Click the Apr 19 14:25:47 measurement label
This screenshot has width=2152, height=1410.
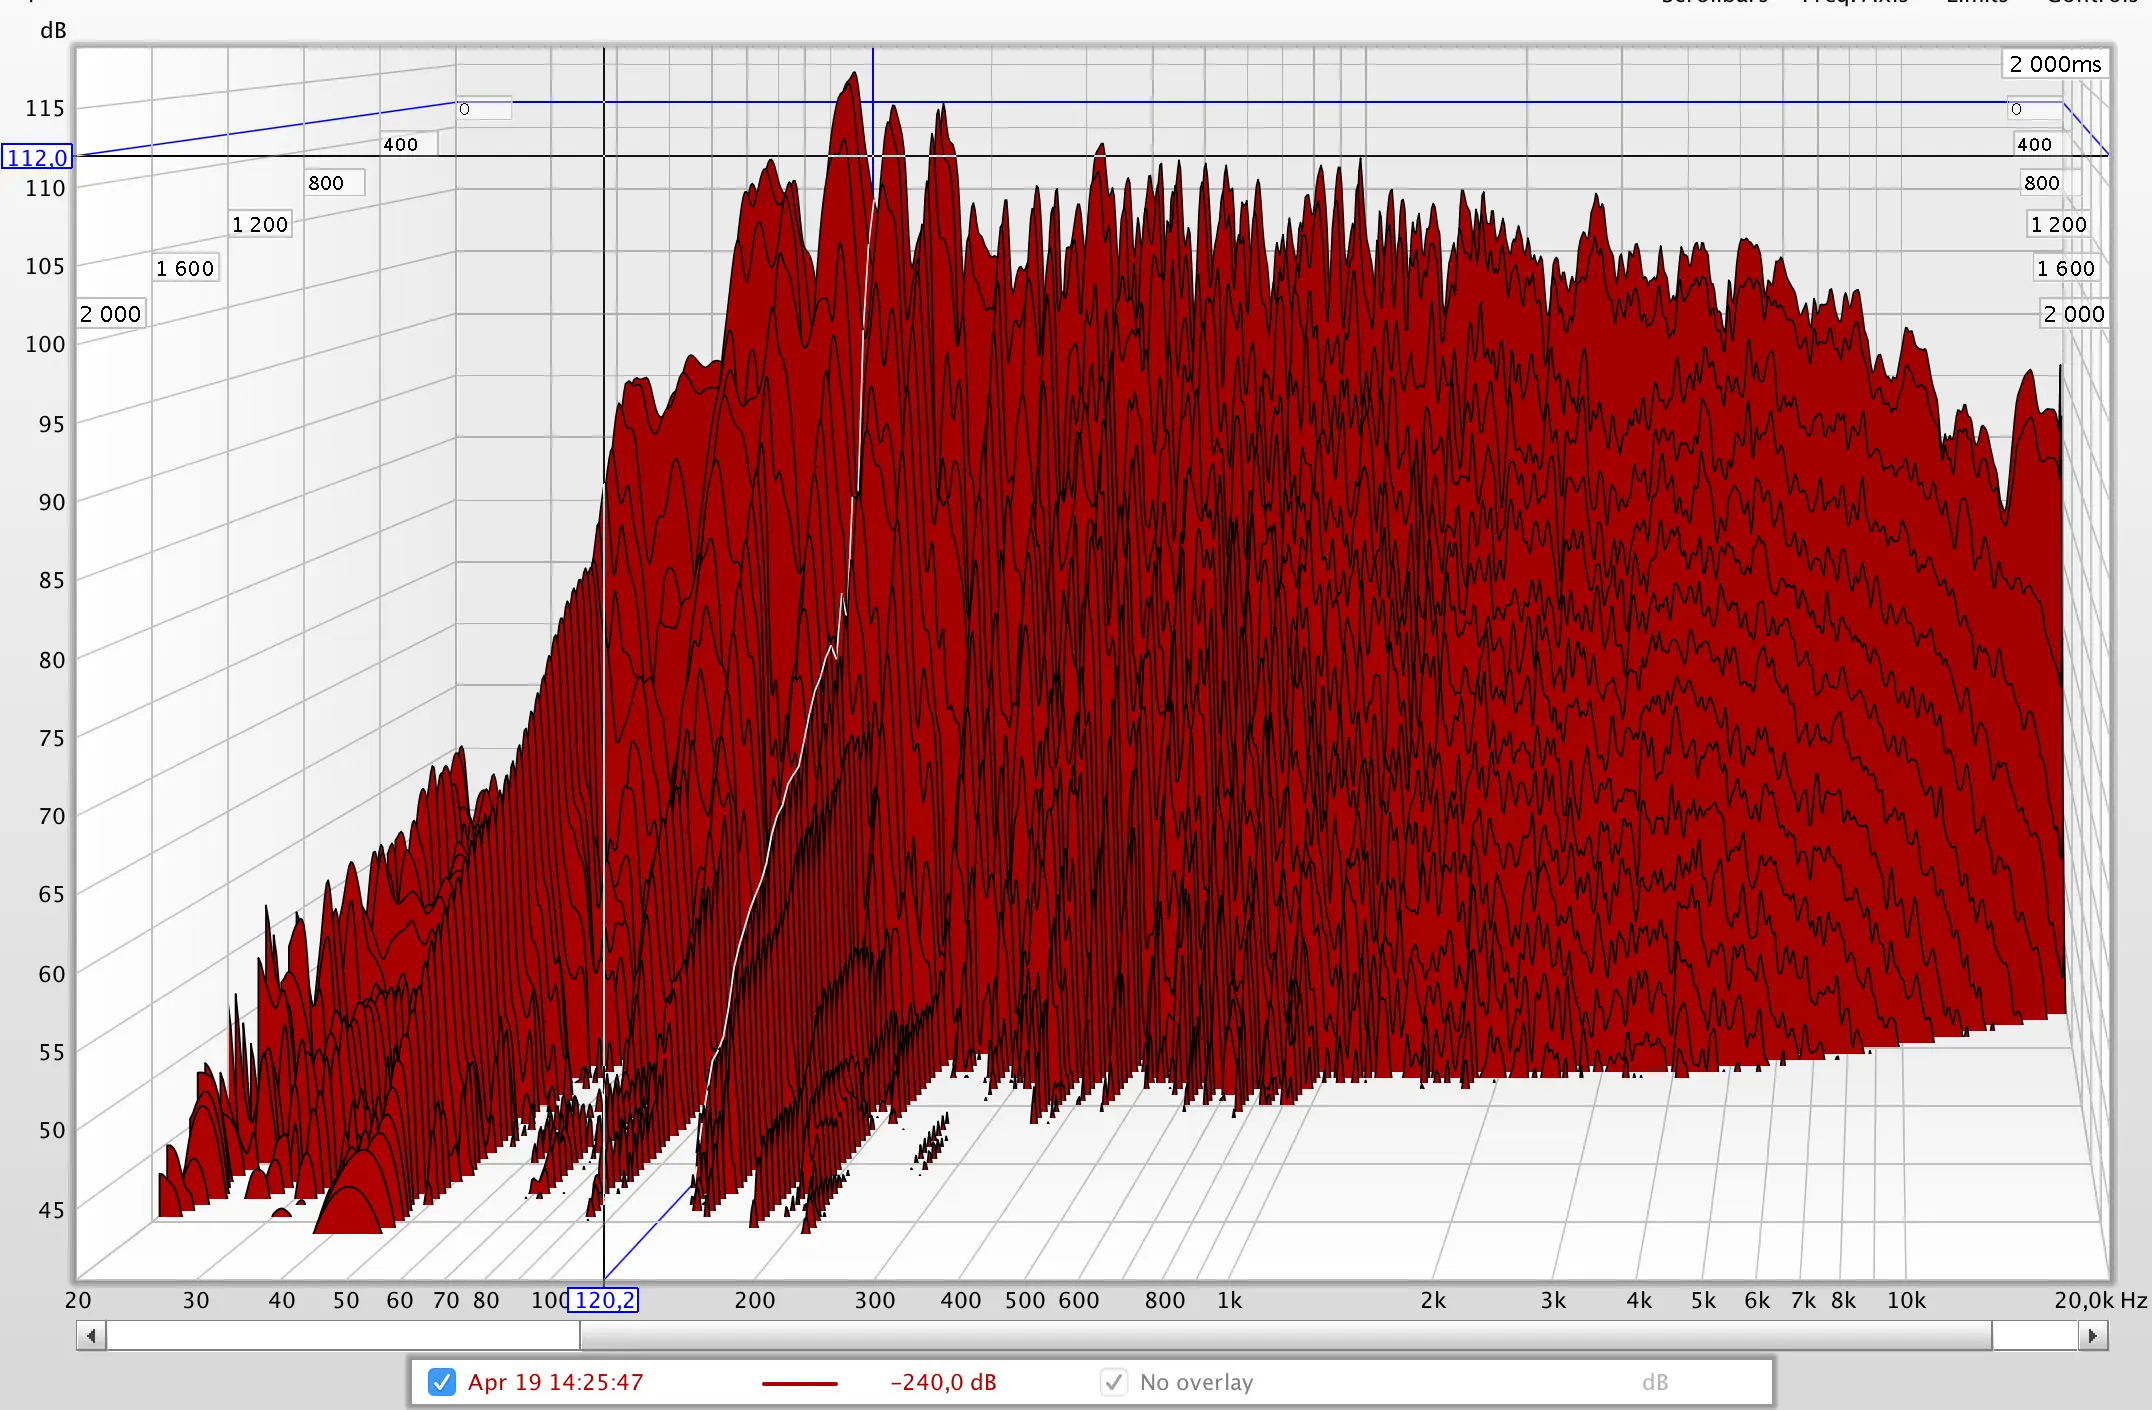point(555,1382)
